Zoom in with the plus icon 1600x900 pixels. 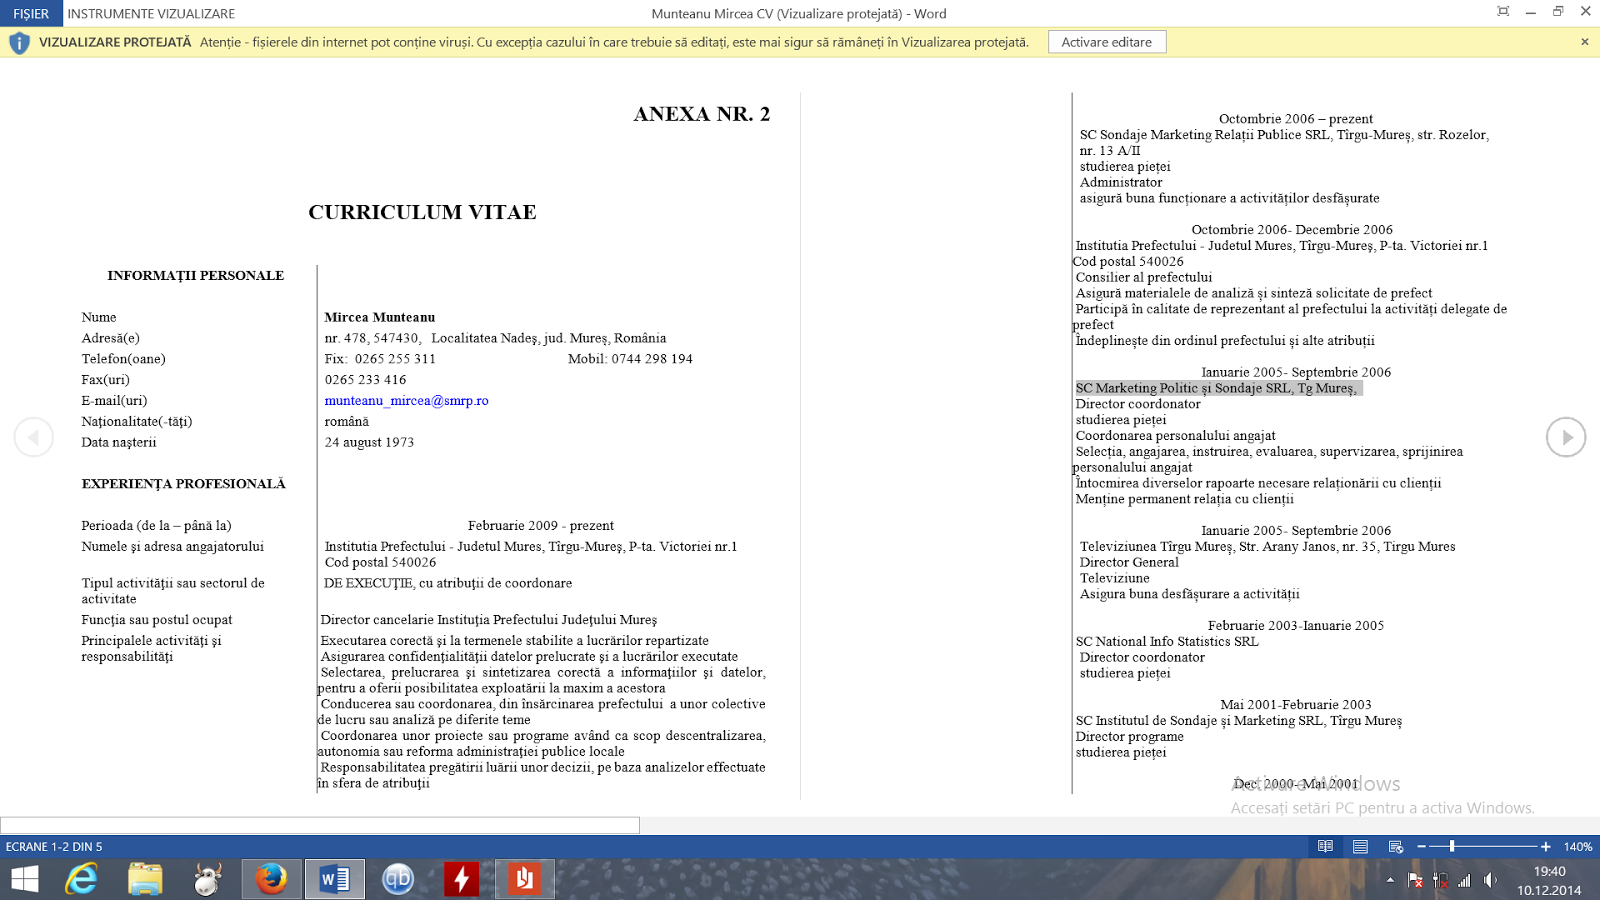pos(1546,846)
